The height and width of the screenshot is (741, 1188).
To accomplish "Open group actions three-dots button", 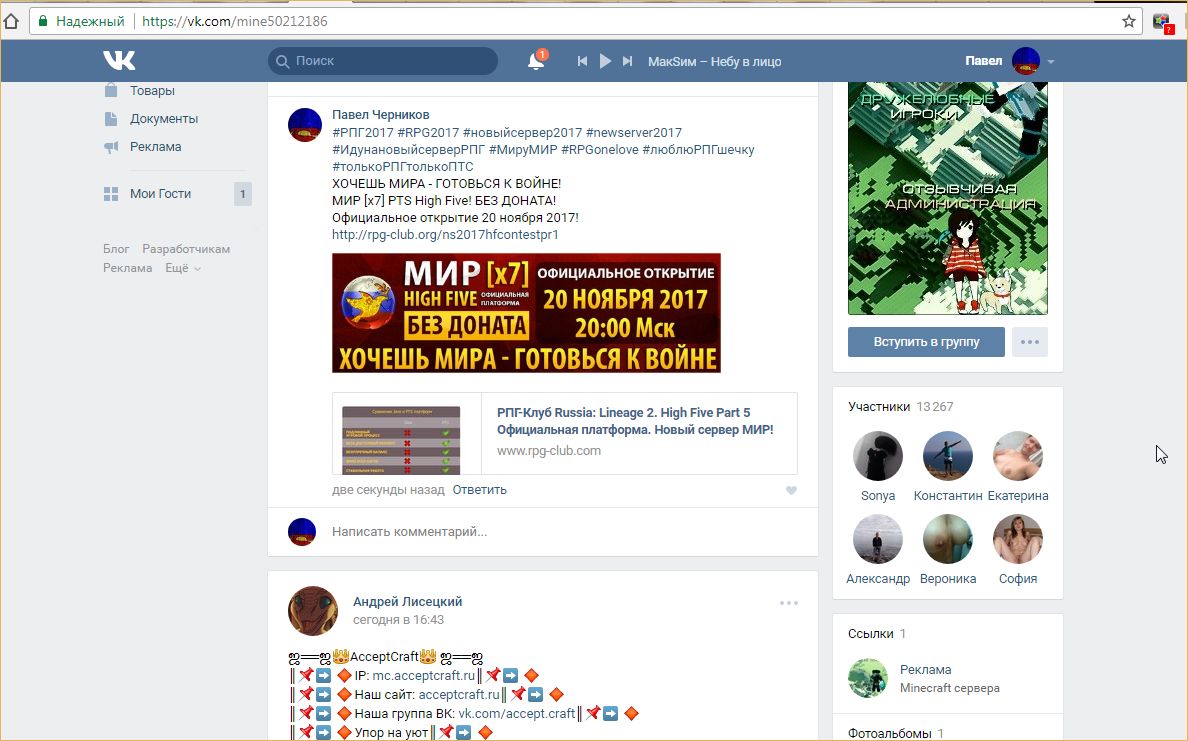I will click(1030, 342).
